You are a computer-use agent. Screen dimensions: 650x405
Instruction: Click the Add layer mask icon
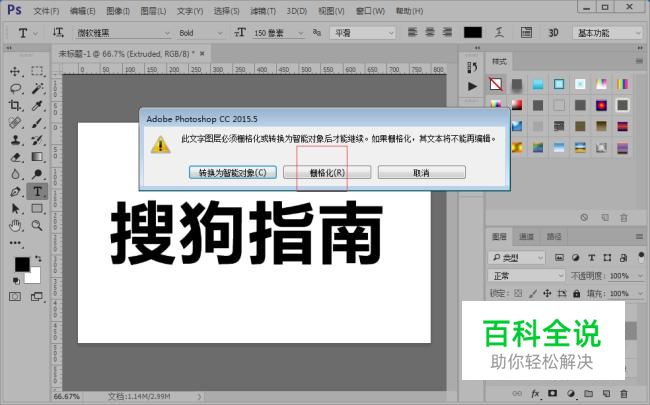(553, 393)
